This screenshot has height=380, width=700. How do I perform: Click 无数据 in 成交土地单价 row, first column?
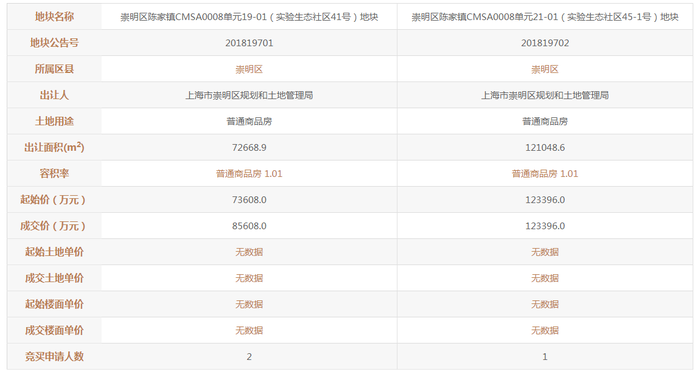[x=249, y=278]
